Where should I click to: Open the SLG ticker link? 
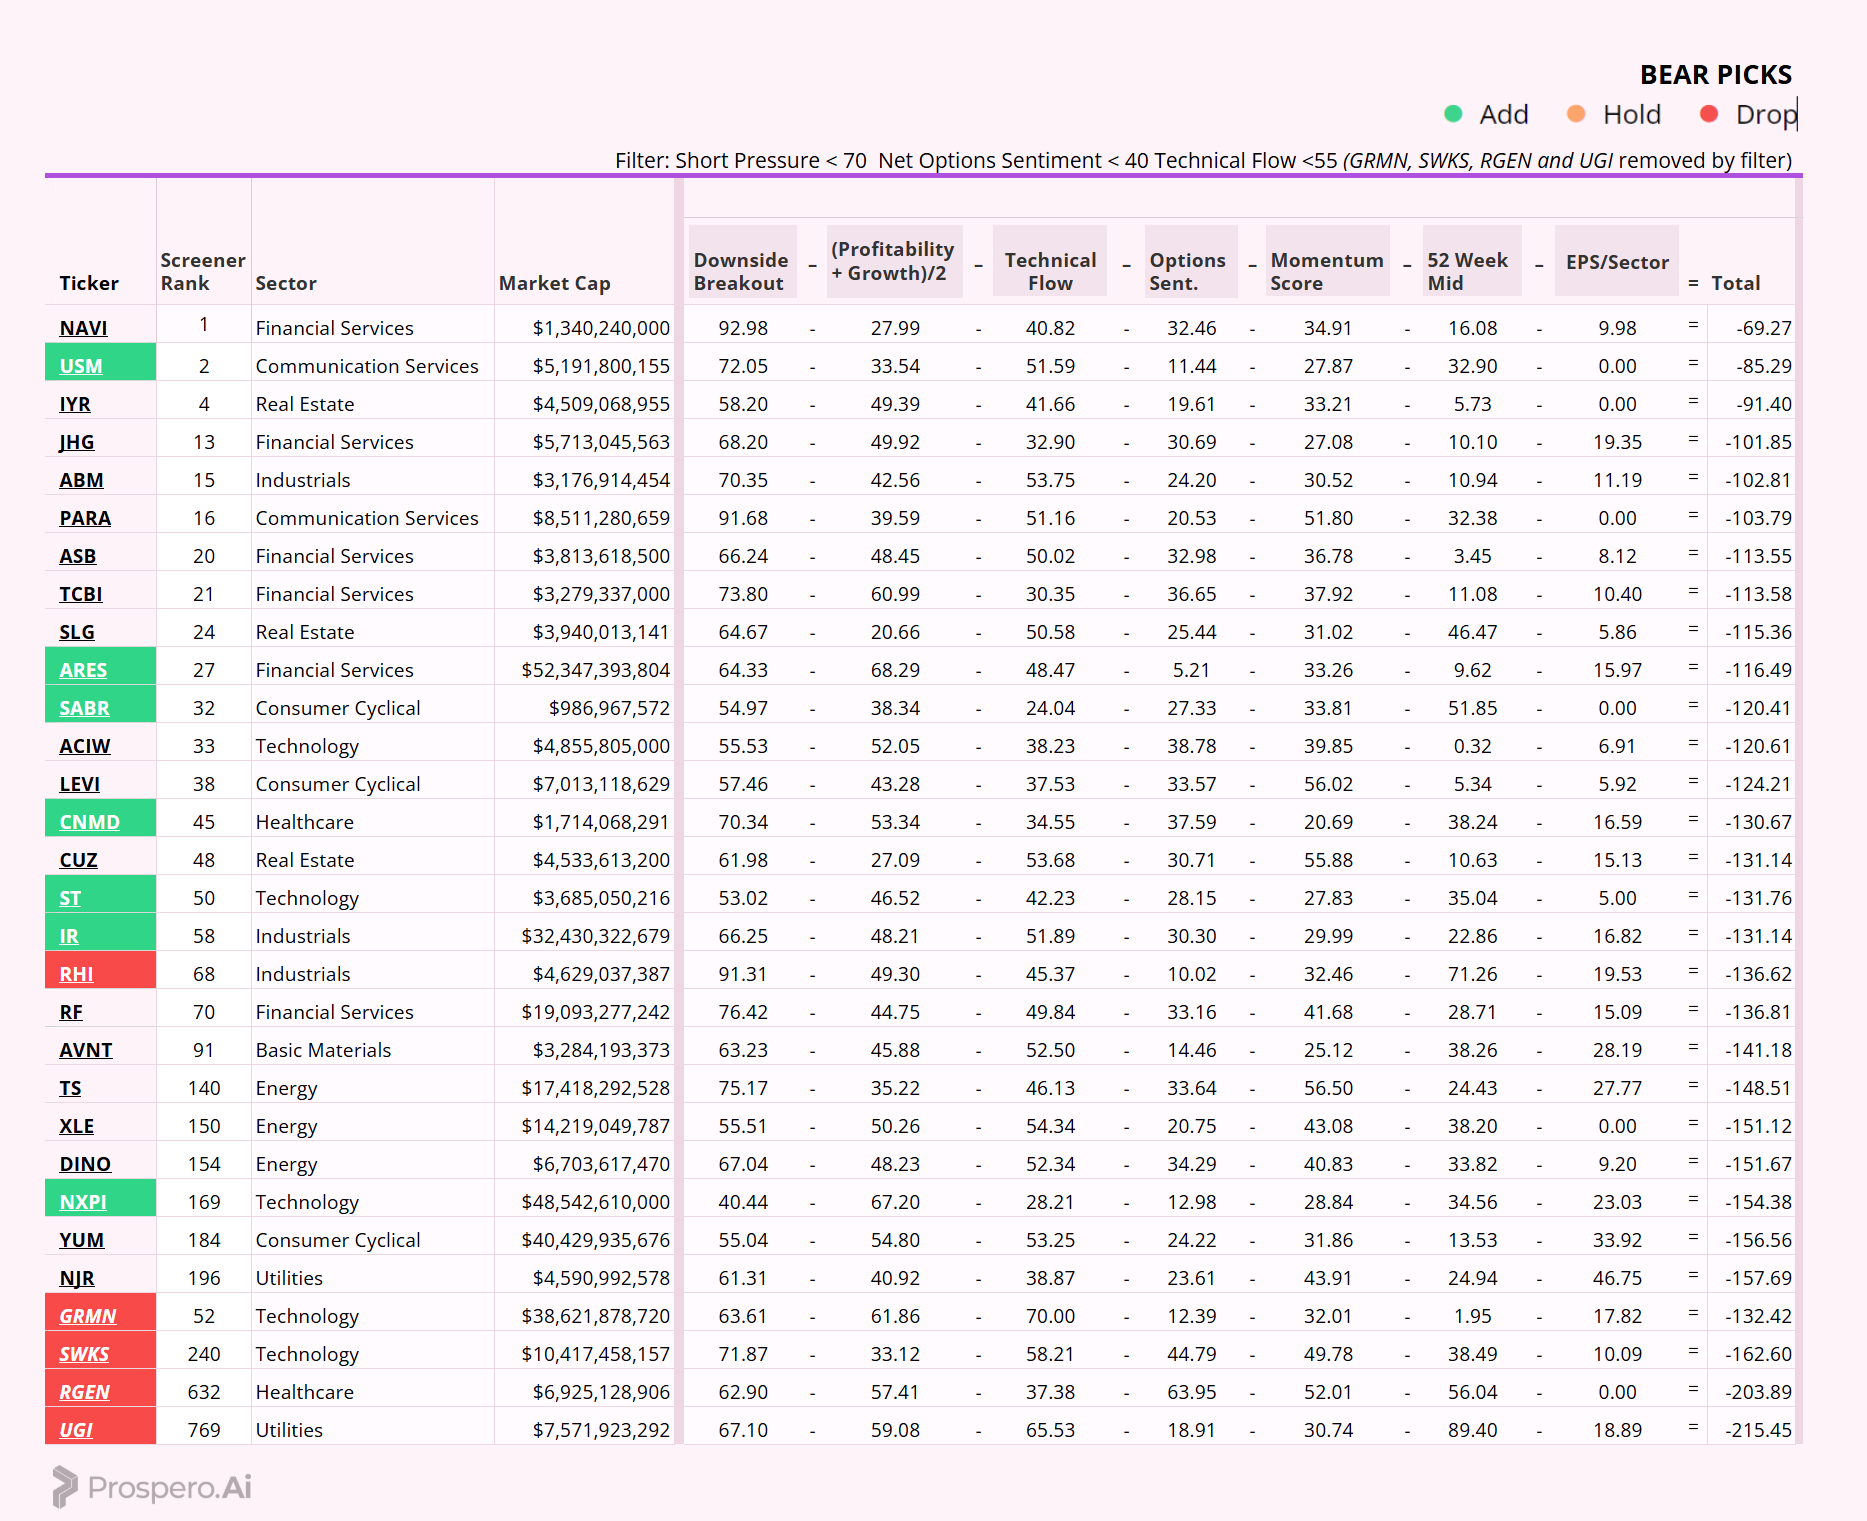77,632
